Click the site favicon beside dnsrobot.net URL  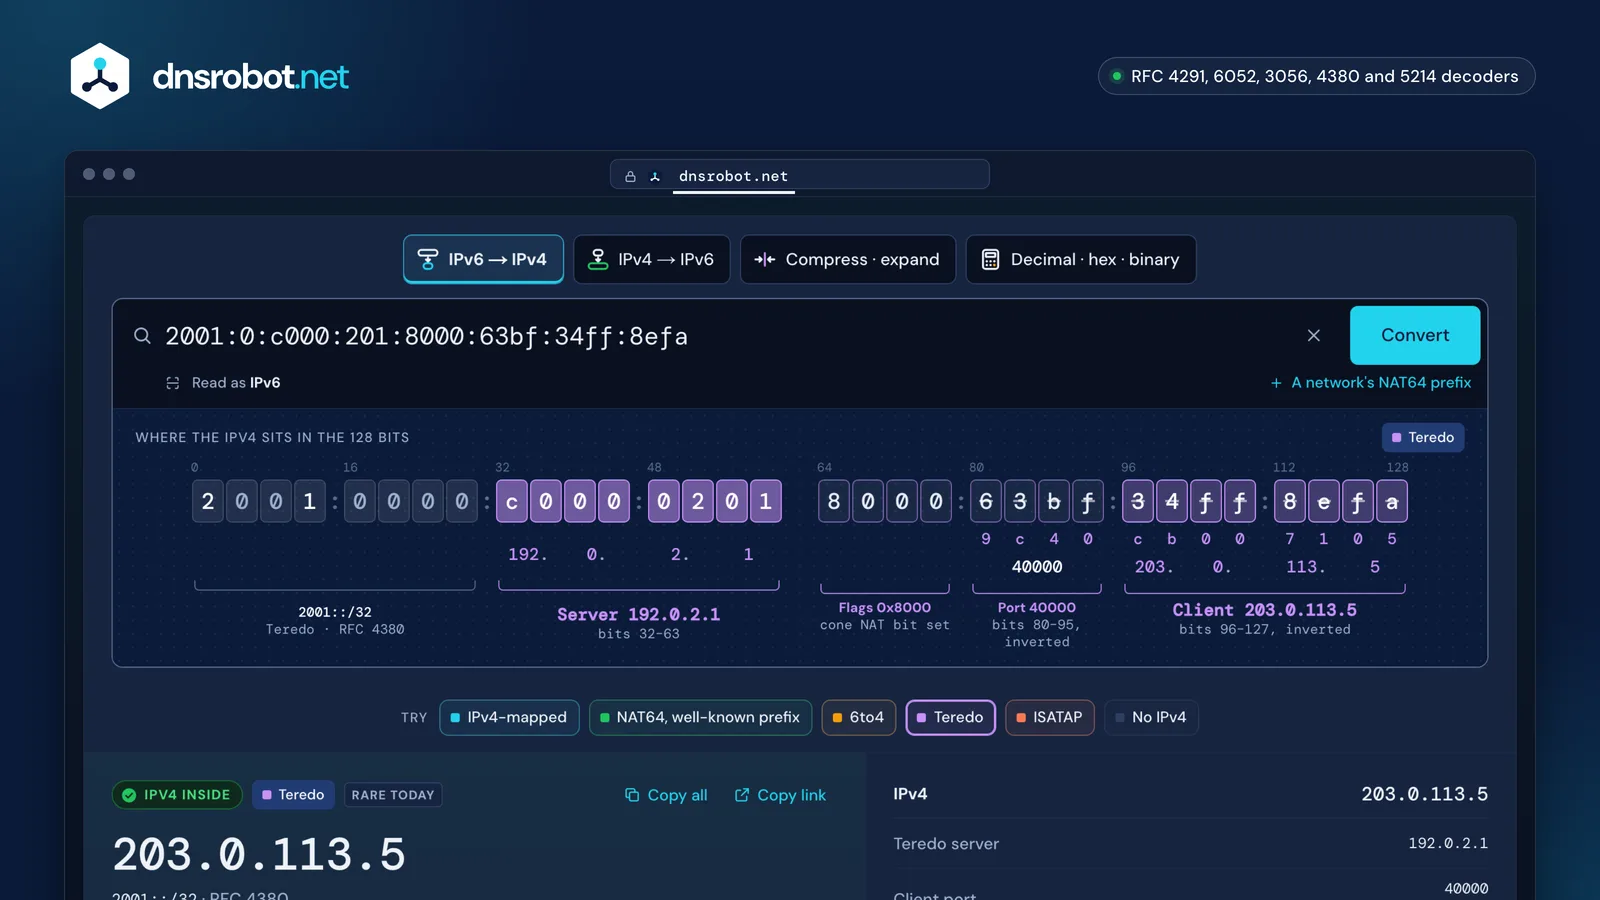click(x=655, y=176)
